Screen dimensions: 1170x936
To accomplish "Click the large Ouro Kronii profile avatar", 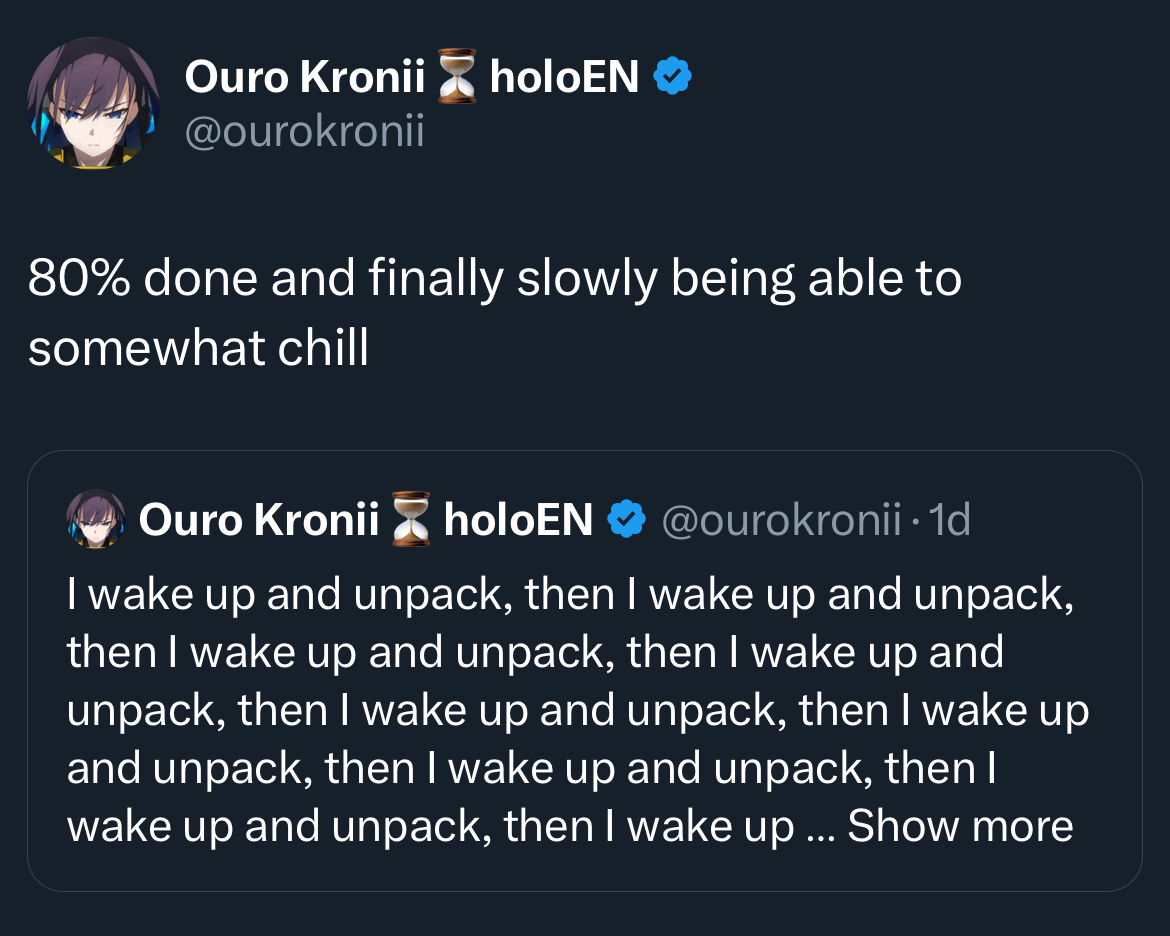I will [93, 103].
